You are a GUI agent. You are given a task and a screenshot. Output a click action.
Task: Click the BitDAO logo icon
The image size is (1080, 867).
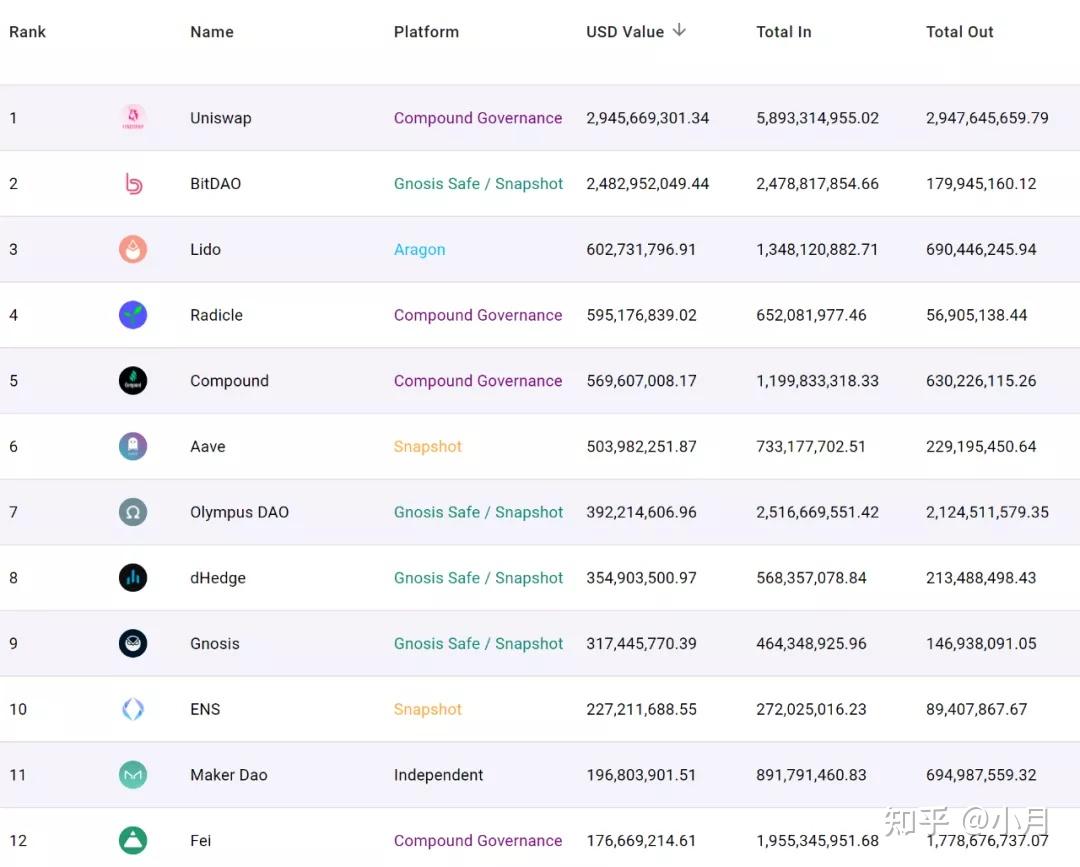point(133,184)
